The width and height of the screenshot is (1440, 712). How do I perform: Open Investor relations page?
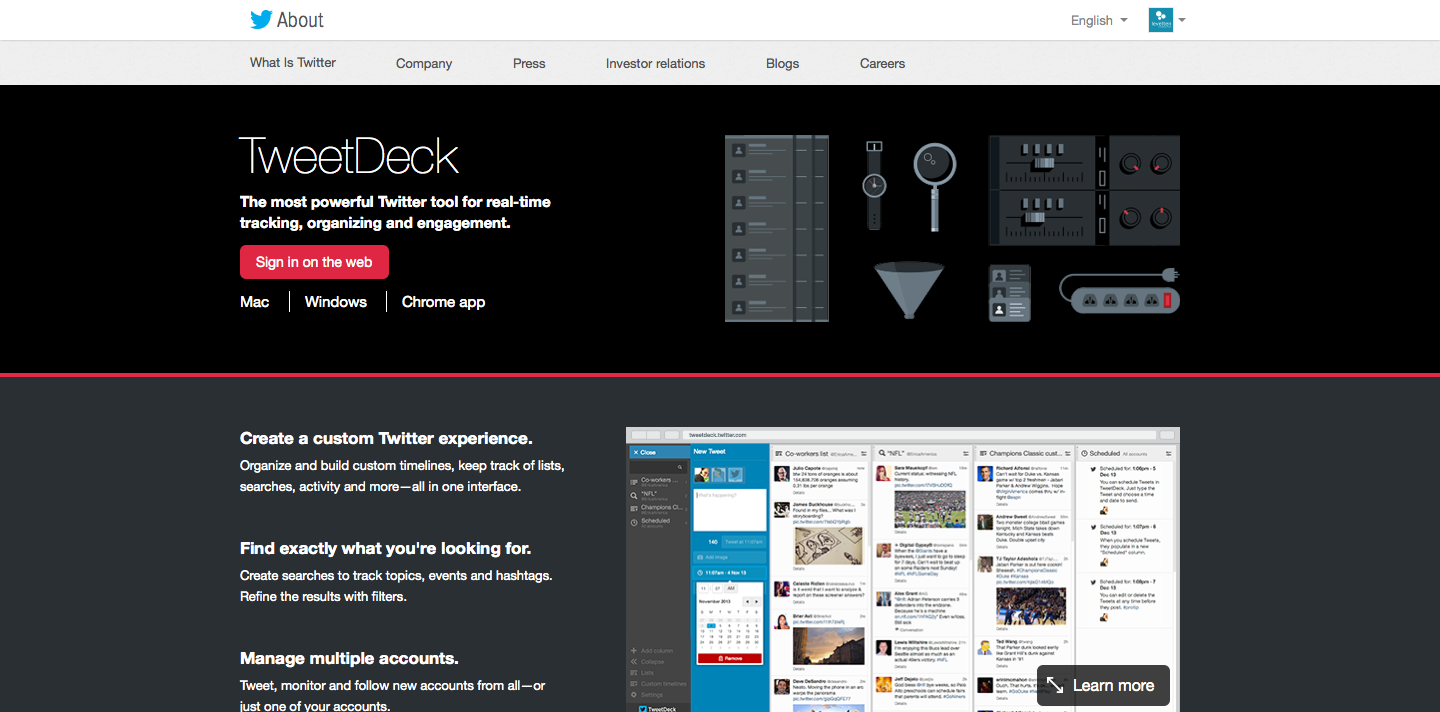655,63
